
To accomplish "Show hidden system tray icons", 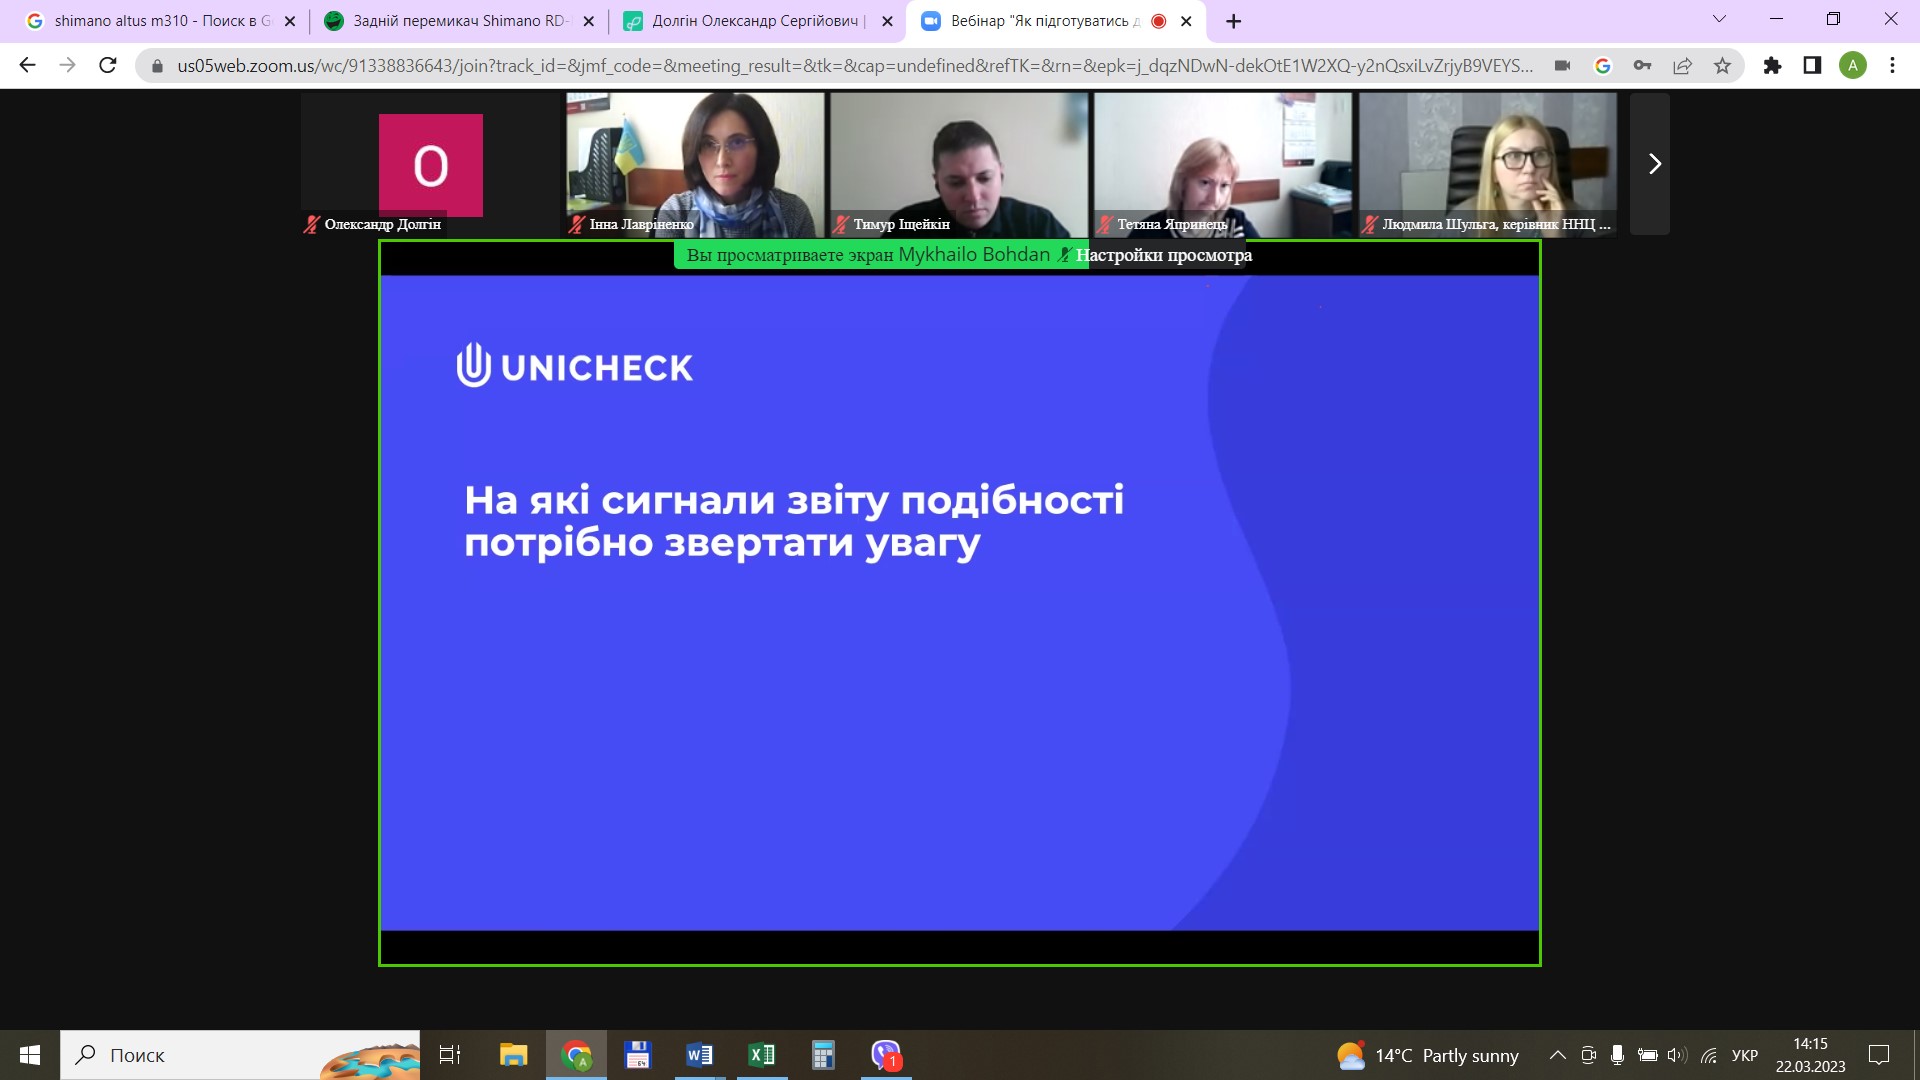I will pyautogui.click(x=1557, y=1055).
